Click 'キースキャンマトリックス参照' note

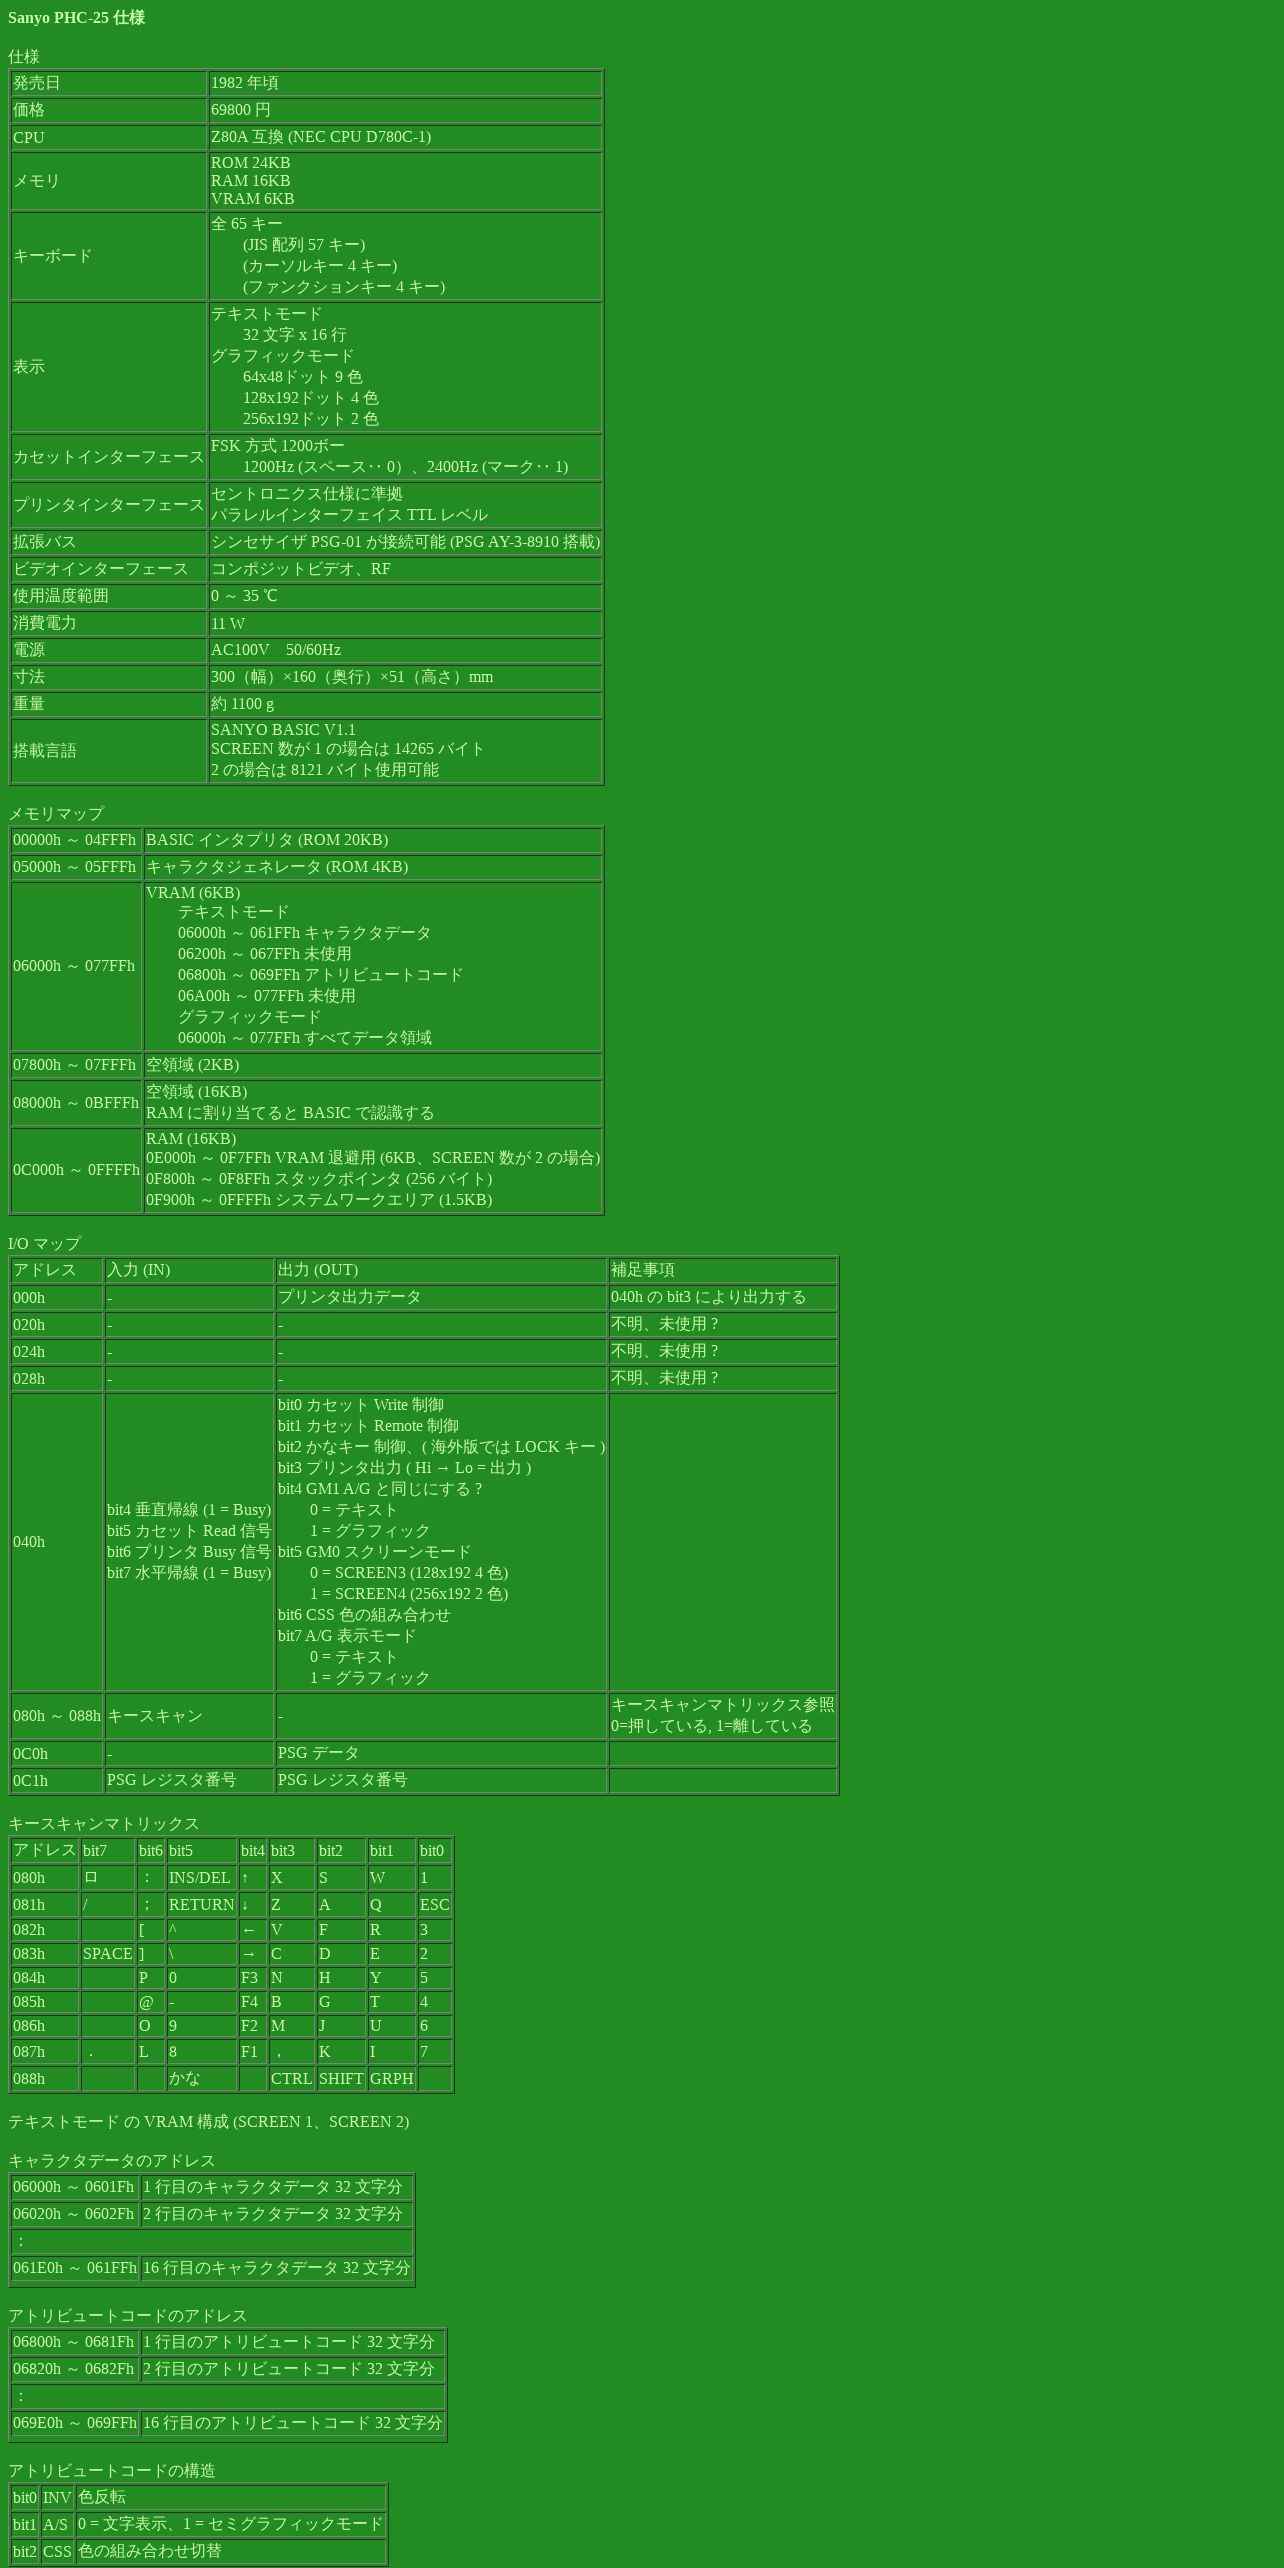pyautogui.click(x=723, y=1704)
